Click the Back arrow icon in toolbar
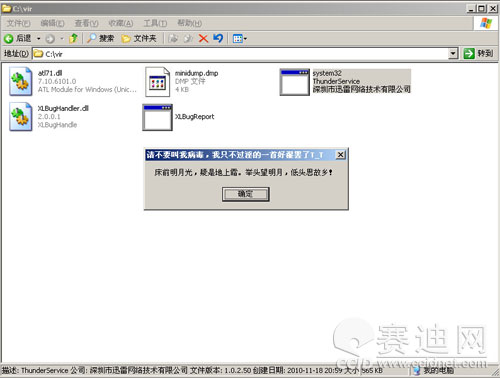The width and height of the screenshot is (500, 378). 9,39
